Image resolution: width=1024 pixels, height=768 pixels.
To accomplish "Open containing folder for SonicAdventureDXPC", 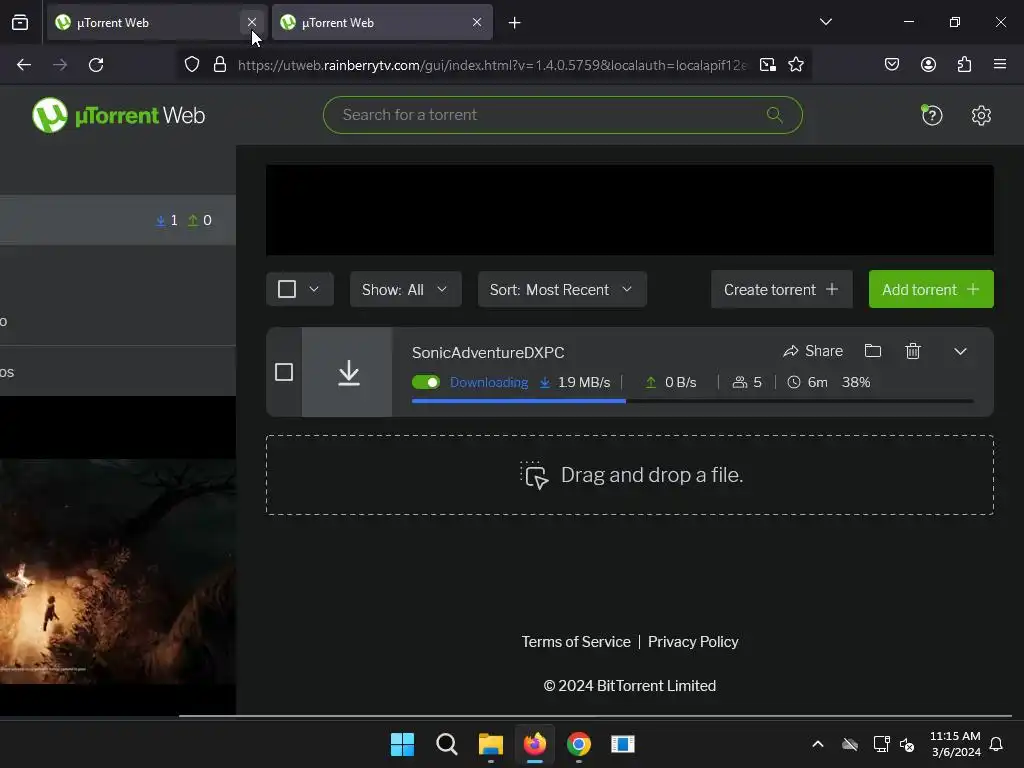I will pos(872,351).
